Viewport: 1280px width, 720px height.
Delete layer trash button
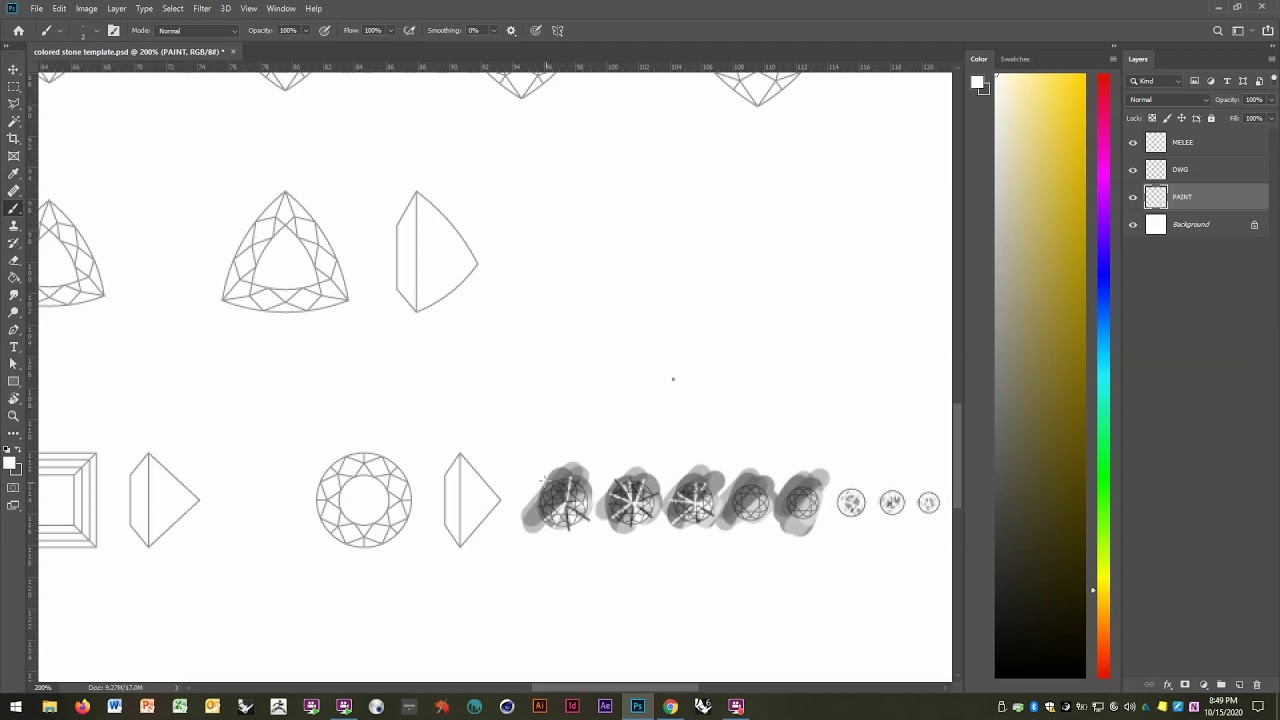coord(1257,685)
